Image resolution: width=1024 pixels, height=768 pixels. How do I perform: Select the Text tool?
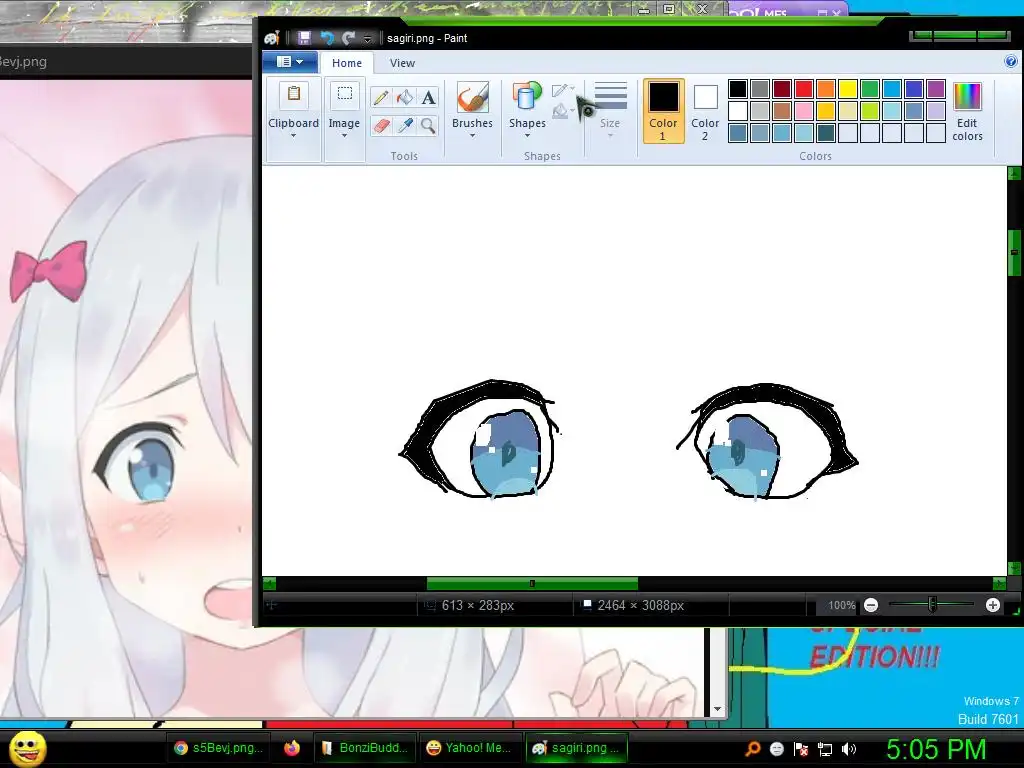pyautogui.click(x=428, y=97)
